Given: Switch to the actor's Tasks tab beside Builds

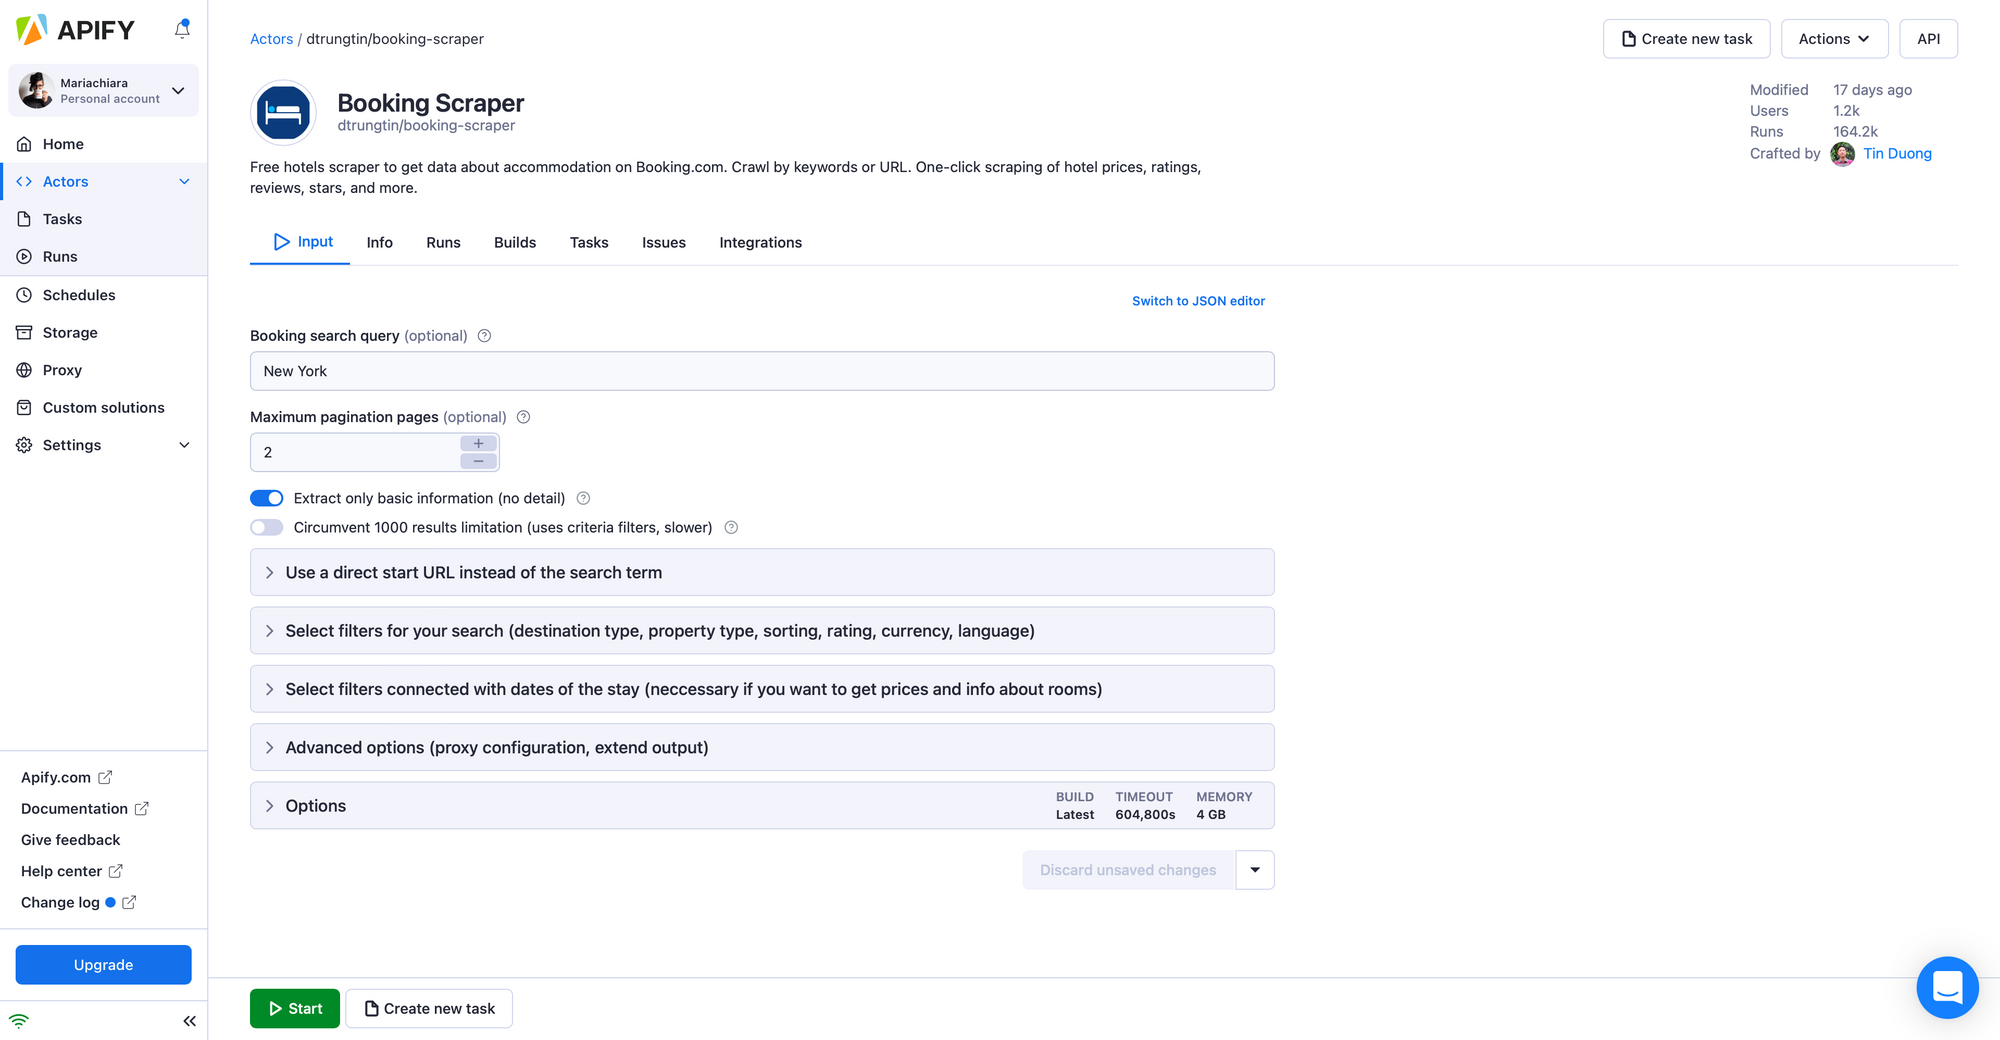Looking at the screenshot, I should coord(589,243).
